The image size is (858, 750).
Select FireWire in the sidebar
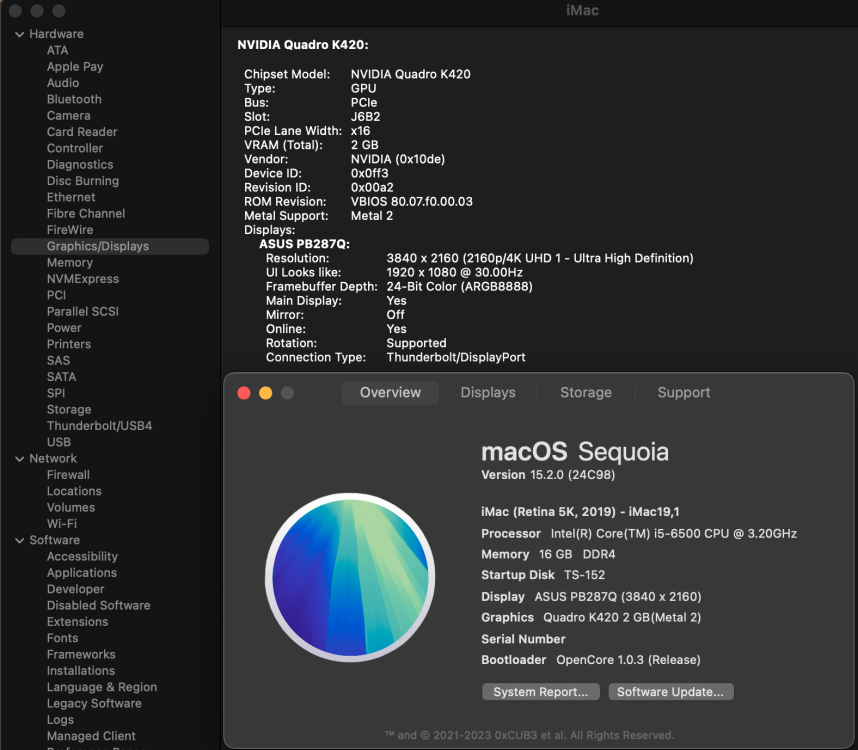pos(70,230)
